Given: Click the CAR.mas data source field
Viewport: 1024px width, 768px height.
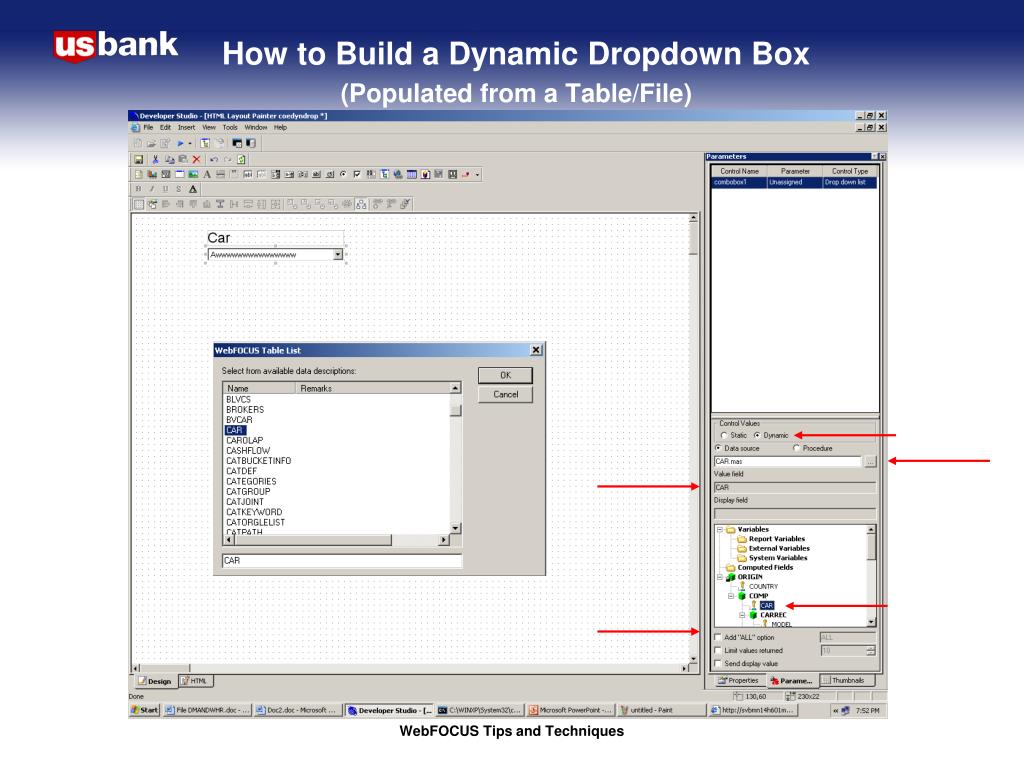Looking at the screenshot, I should pos(788,462).
